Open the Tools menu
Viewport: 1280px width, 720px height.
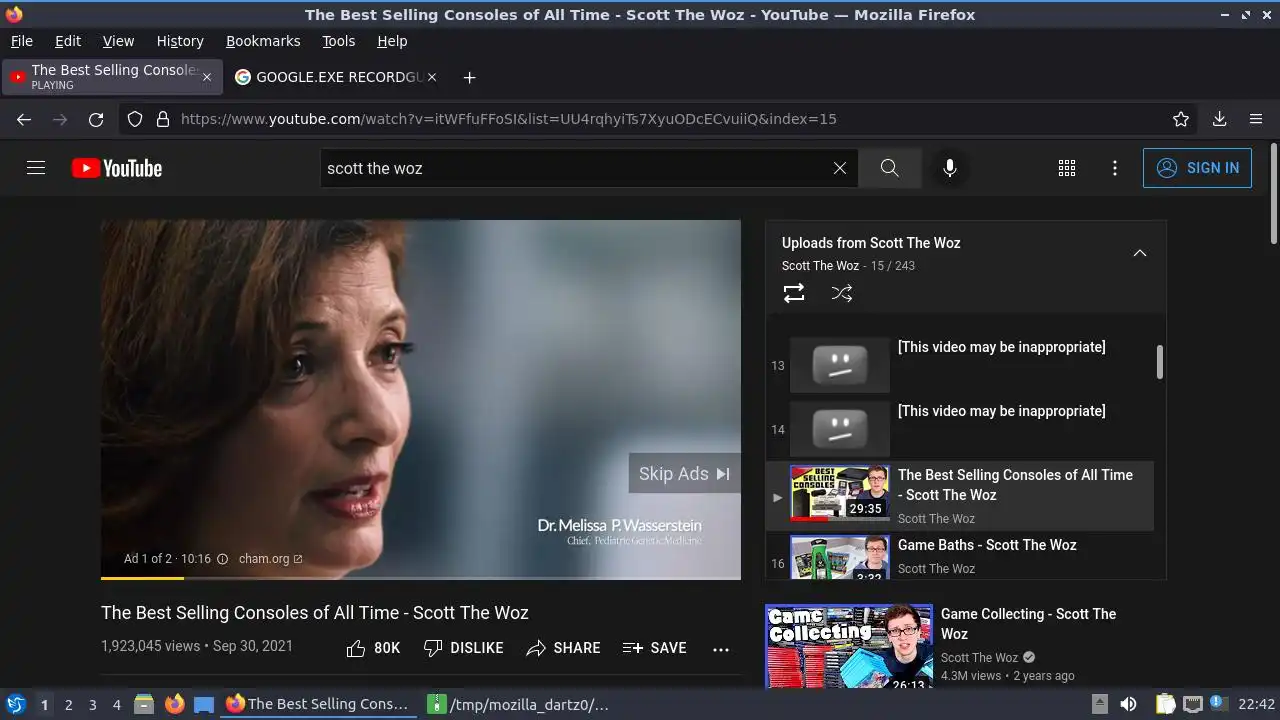click(x=338, y=41)
